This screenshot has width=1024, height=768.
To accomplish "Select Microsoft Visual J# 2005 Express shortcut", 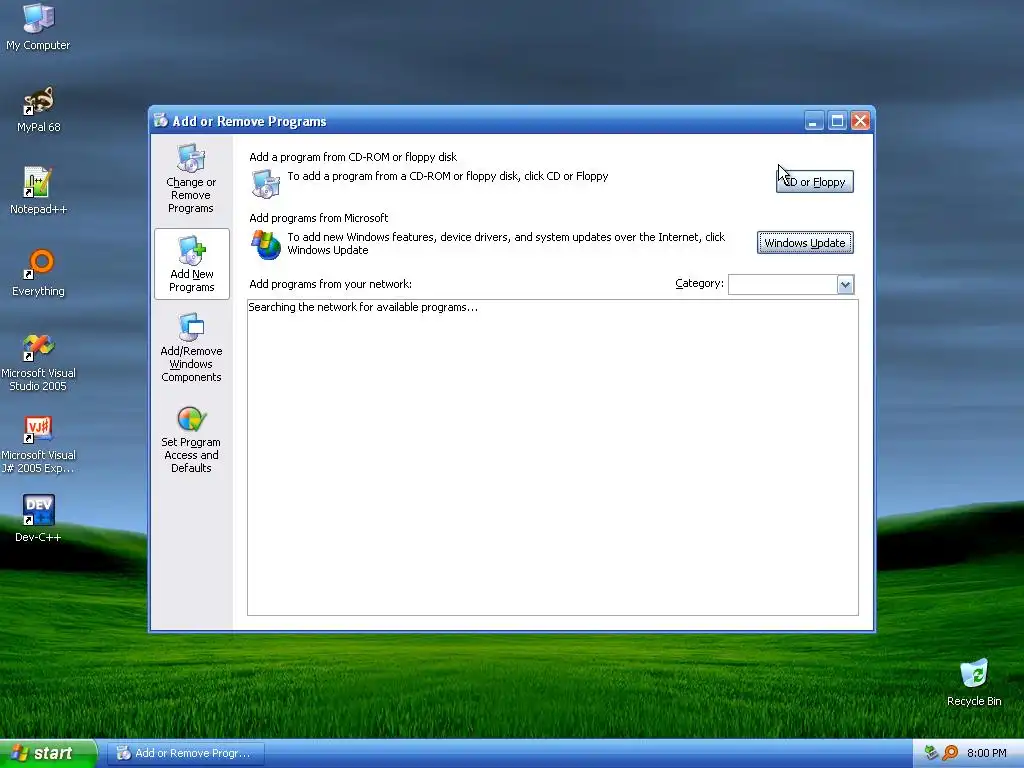I will (x=38, y=444).
